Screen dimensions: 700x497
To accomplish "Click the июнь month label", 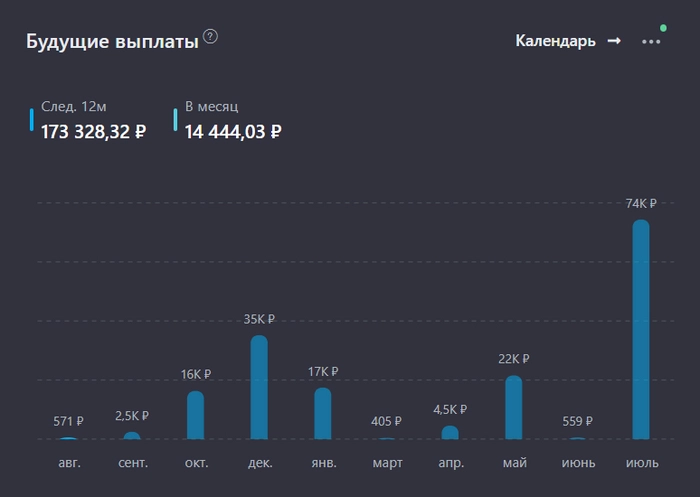I will coord(579,463).
